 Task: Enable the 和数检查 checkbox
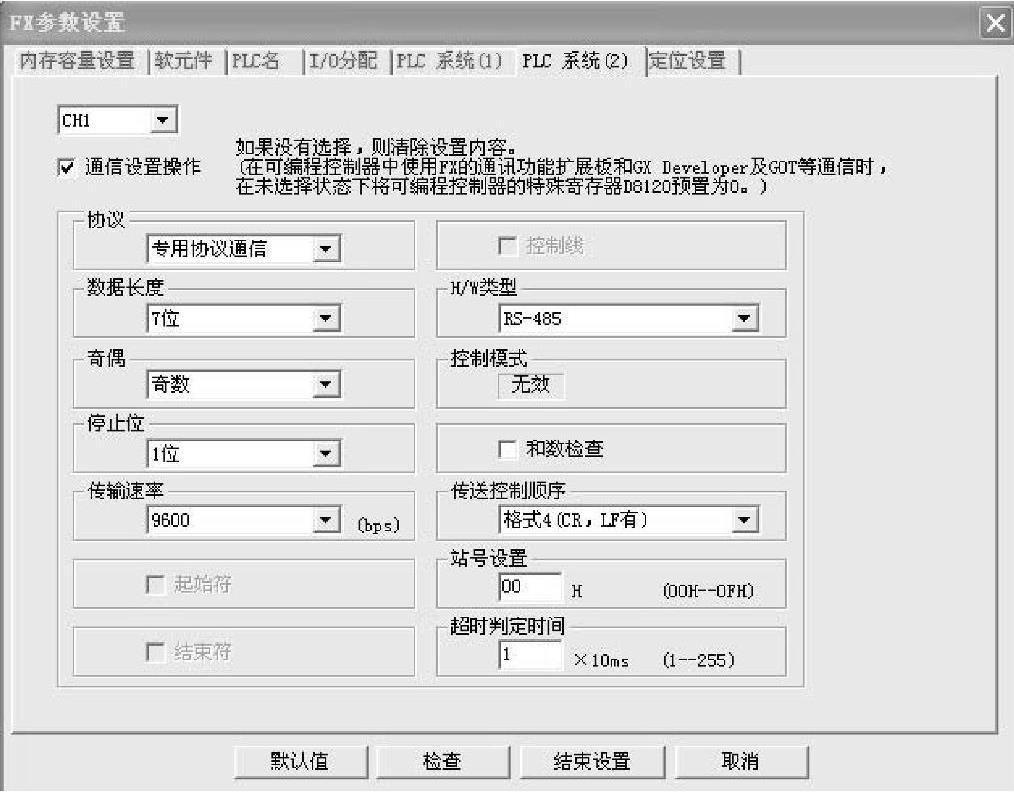point(508,449)
